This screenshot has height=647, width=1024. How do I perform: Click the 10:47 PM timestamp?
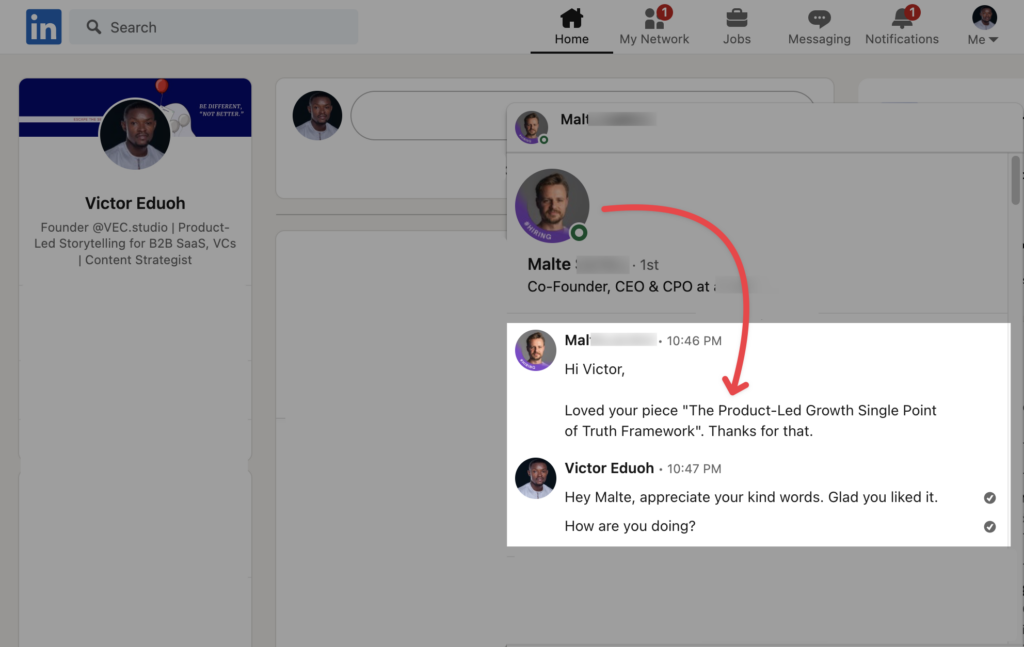(x=694, y=469)
